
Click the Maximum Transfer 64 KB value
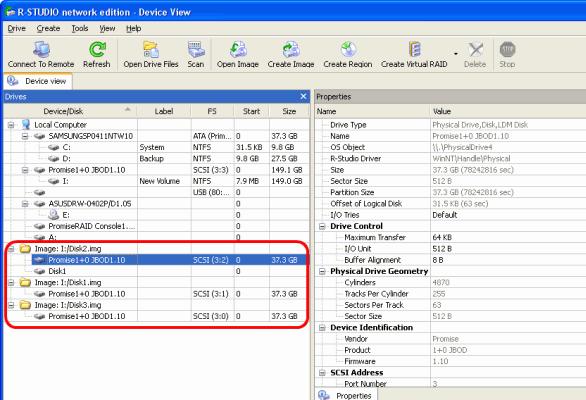pos(442,237)
